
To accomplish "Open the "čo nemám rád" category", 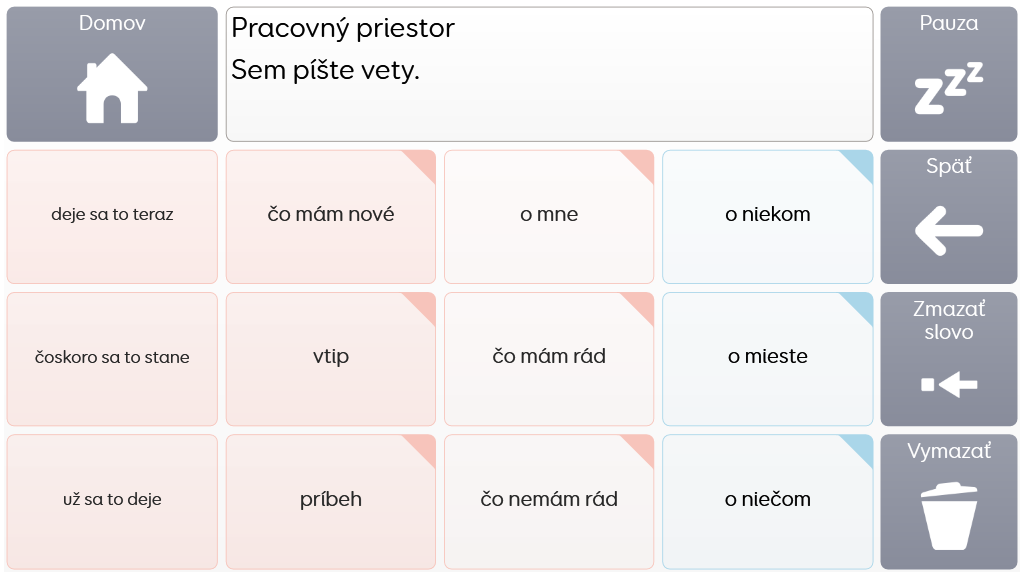I will [x=549, y=500].
